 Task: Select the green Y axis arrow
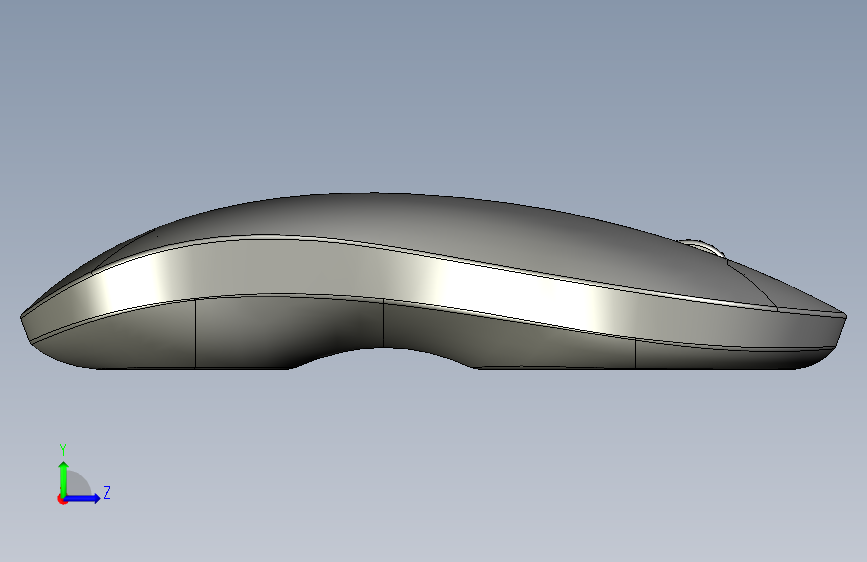coord(64,479)
